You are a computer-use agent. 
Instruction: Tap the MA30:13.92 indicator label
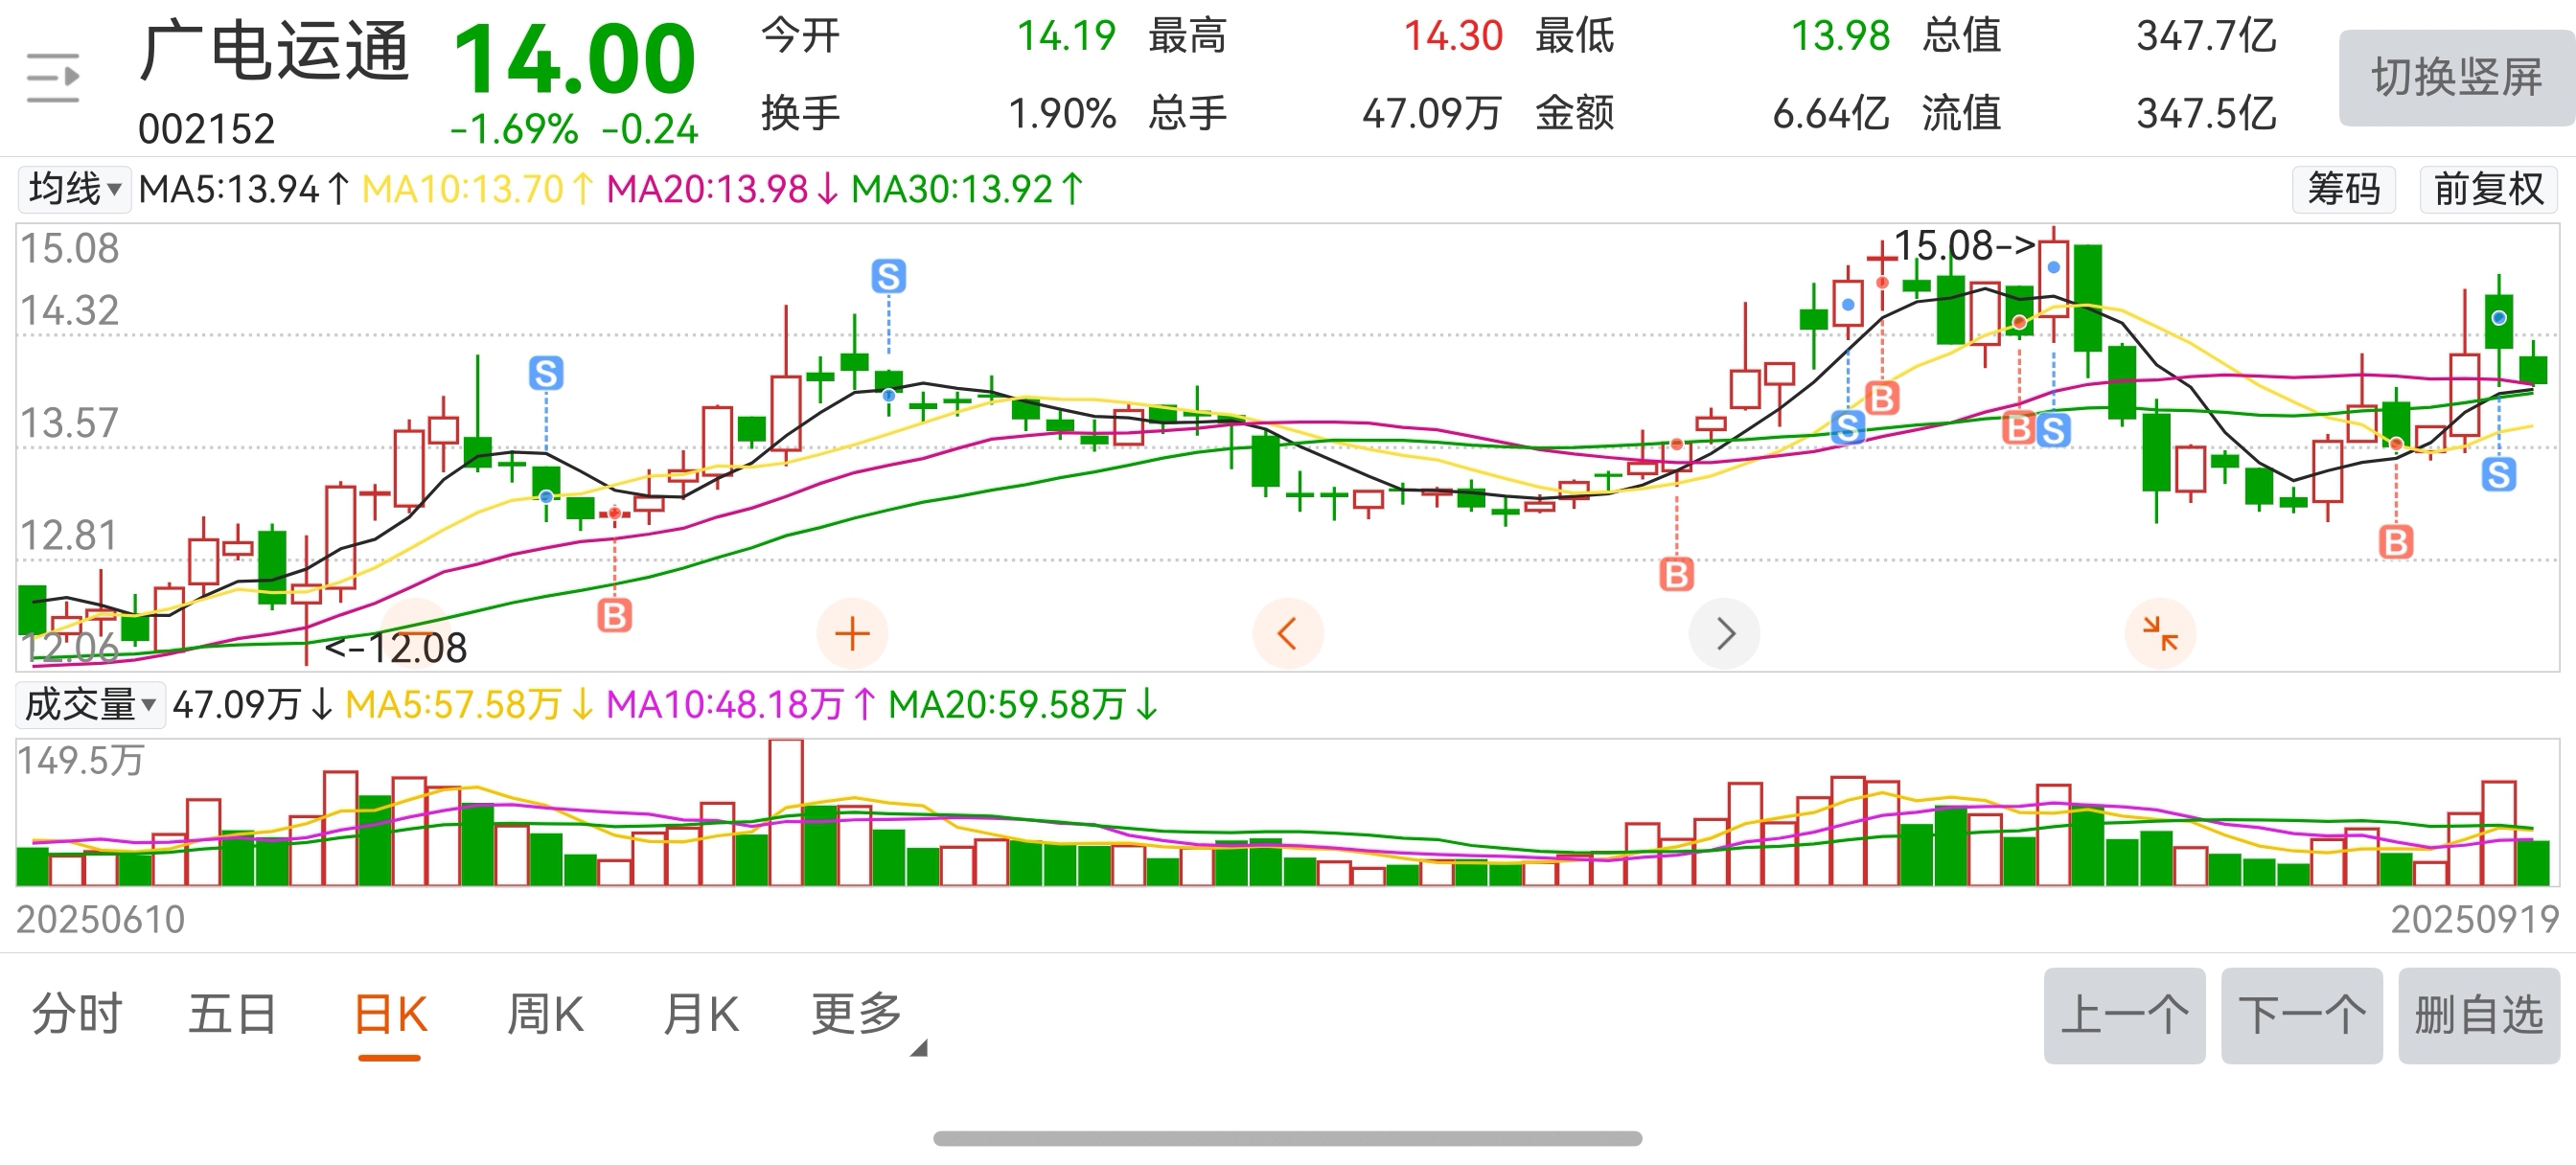pyautogui.click(x=968, y=189)
